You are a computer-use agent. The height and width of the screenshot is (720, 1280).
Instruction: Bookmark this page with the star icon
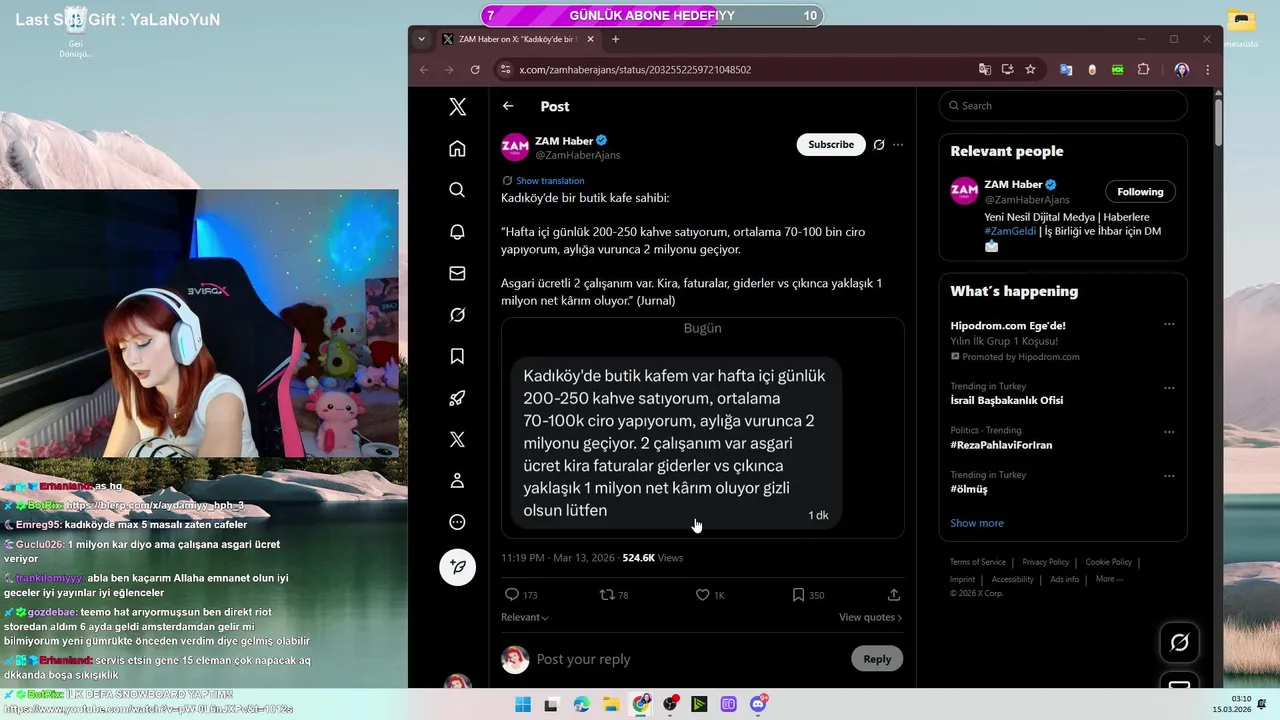pos(1030,70)
